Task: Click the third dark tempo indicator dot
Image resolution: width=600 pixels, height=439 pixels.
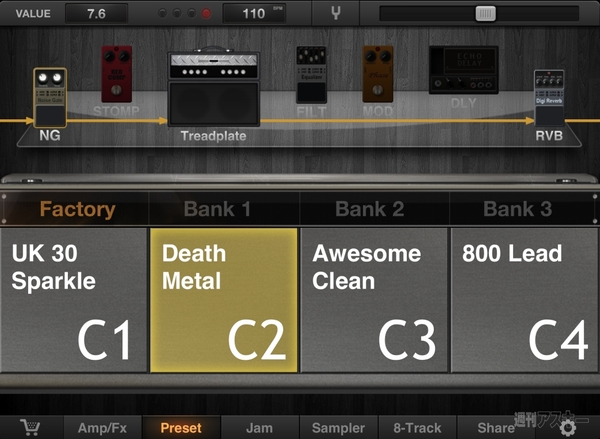Action: pyautogui.click(x=192, y=14)
